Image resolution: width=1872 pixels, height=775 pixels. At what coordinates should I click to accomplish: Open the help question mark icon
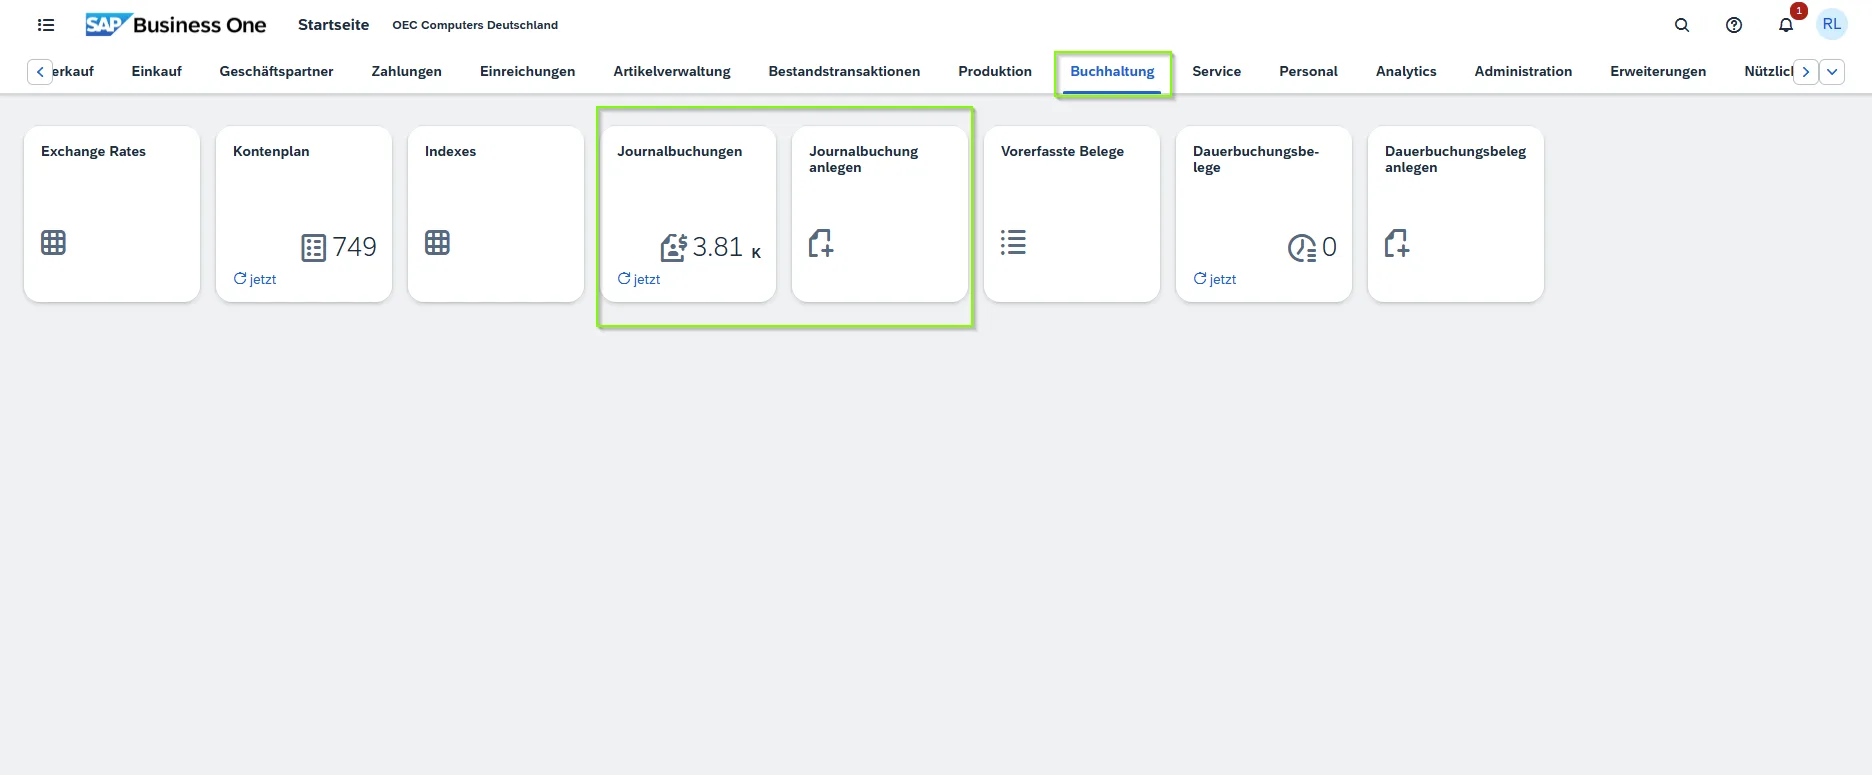coord(1734,25)
